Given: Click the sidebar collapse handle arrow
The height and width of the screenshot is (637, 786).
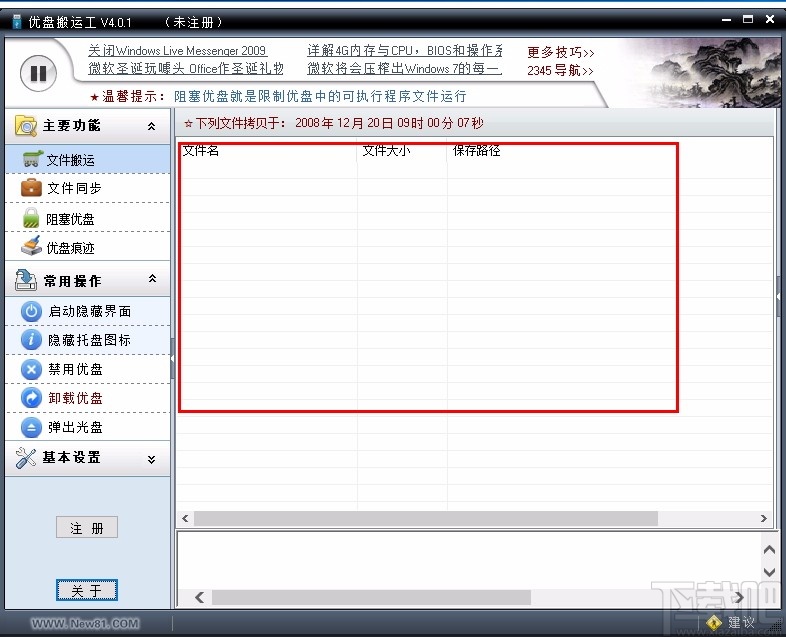Looking at the screenshot, I should click(x=172, y=359).
